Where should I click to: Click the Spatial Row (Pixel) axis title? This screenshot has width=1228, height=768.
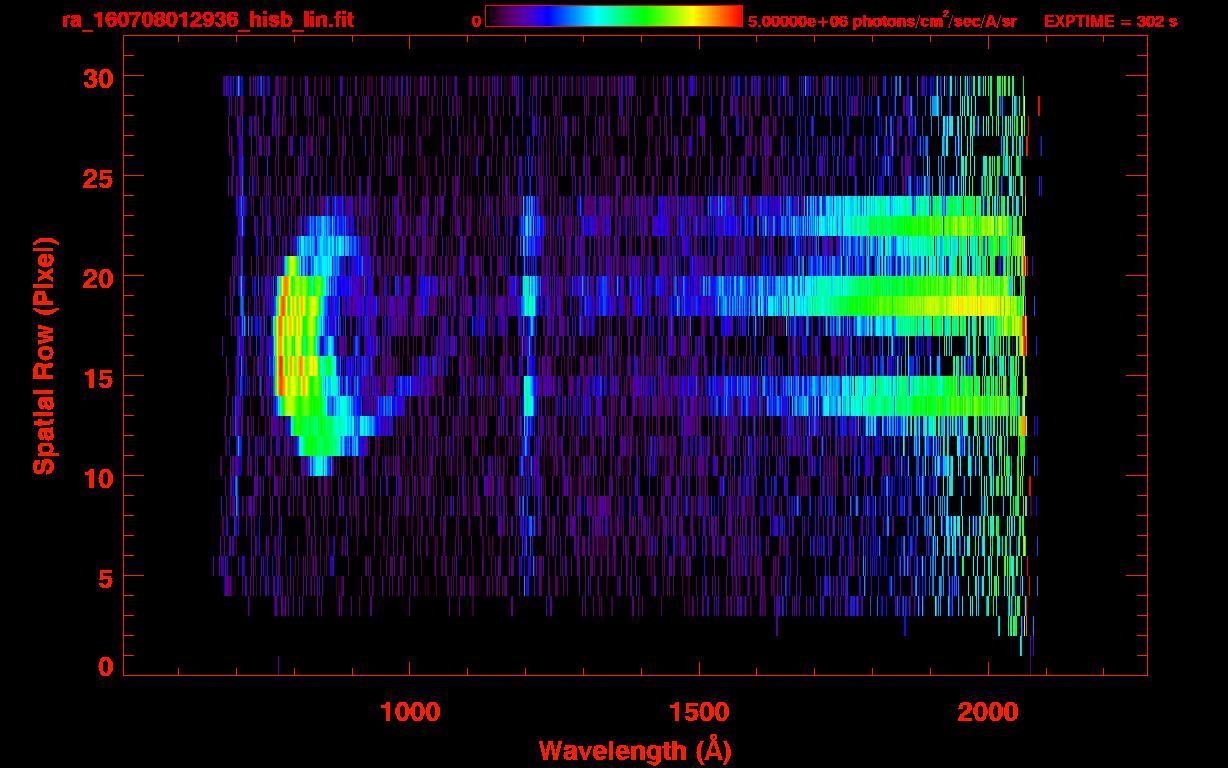43,355
